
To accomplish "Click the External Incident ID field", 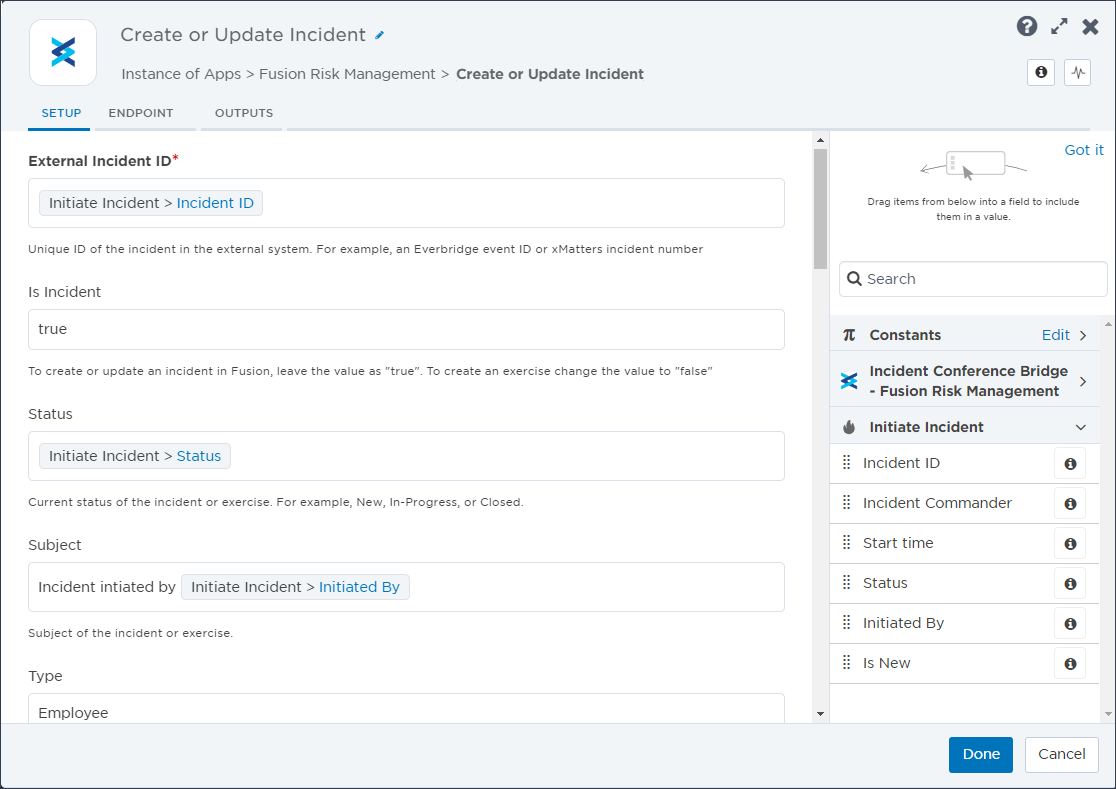I will 406,203.
